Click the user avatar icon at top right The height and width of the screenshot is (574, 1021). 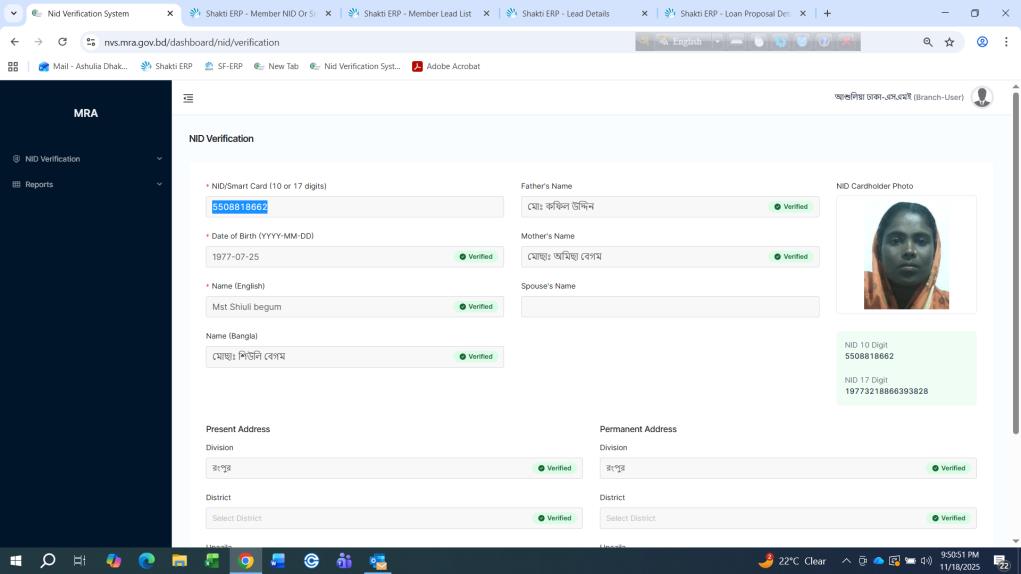click(982, 97)
